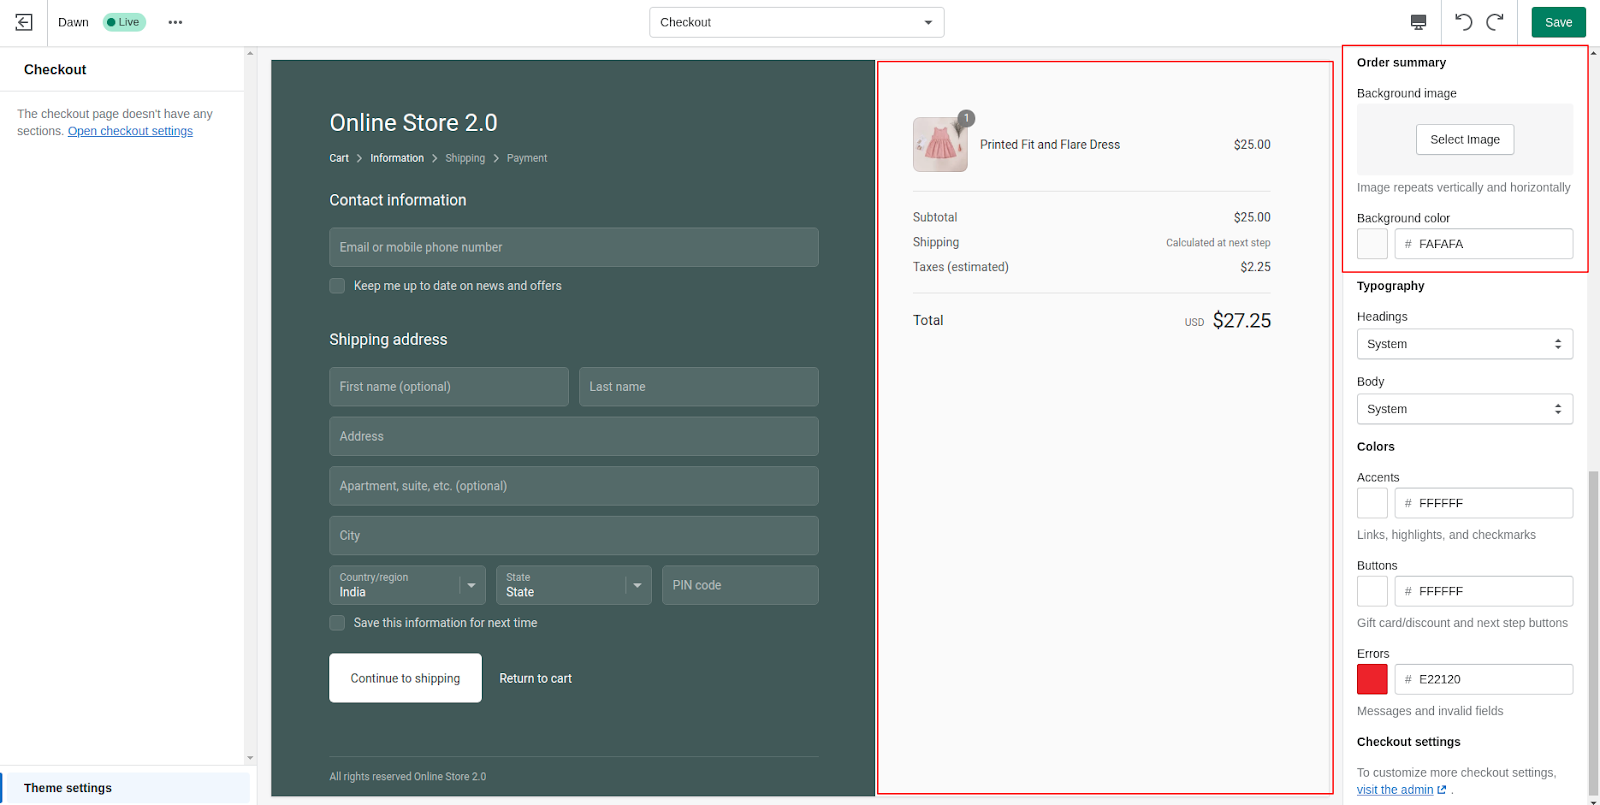Tick Save this information for next time

(x=337, y=623)
